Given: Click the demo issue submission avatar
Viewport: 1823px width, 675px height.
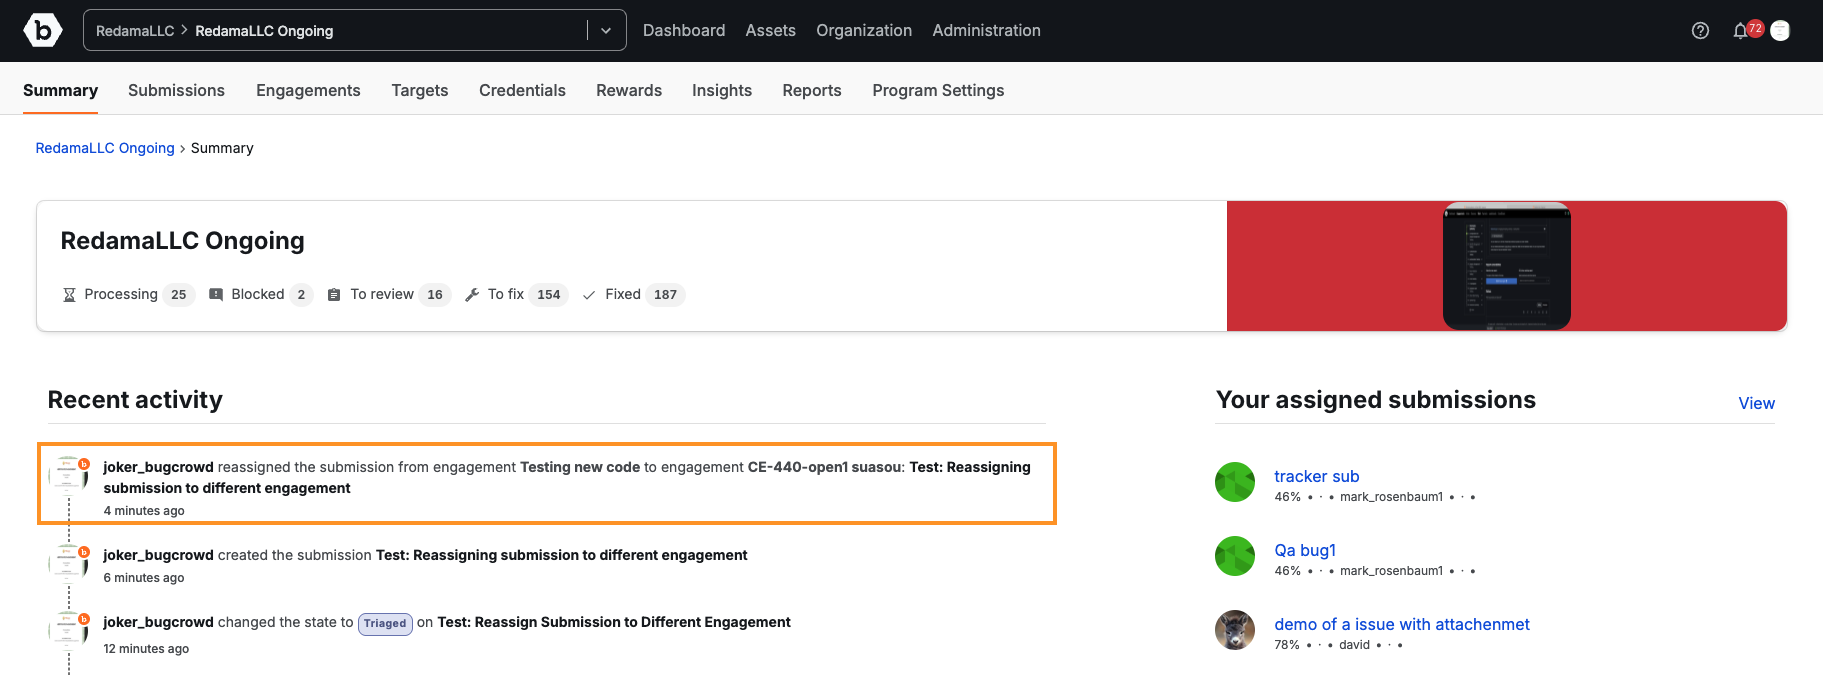Looking at the screenshot, I should [x=1235, y=630].
